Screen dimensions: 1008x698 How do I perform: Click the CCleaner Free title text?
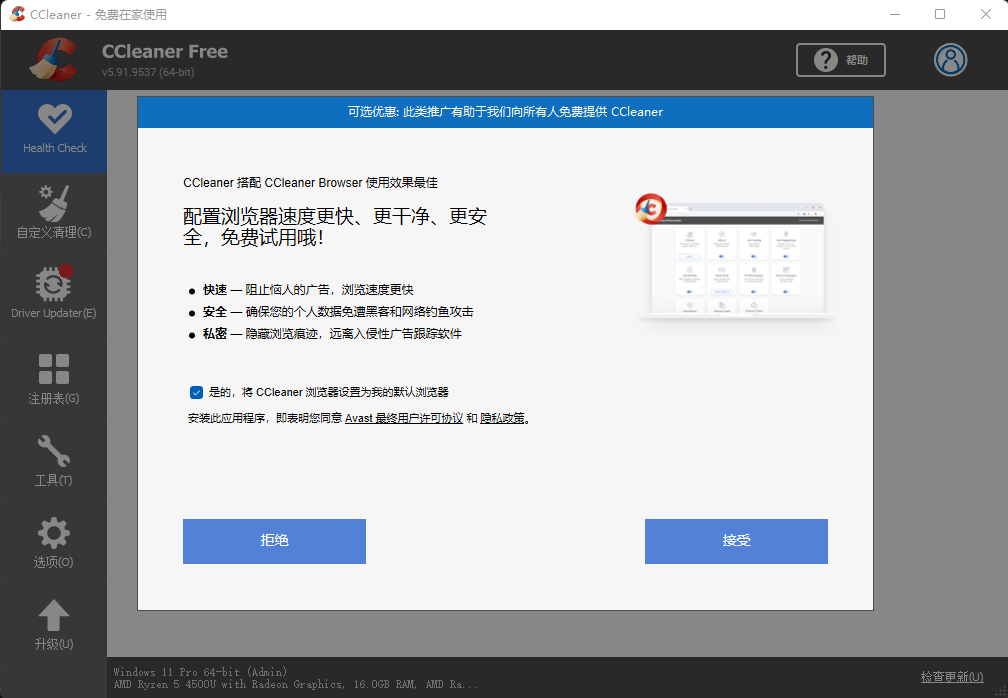[x=165, y=51]
